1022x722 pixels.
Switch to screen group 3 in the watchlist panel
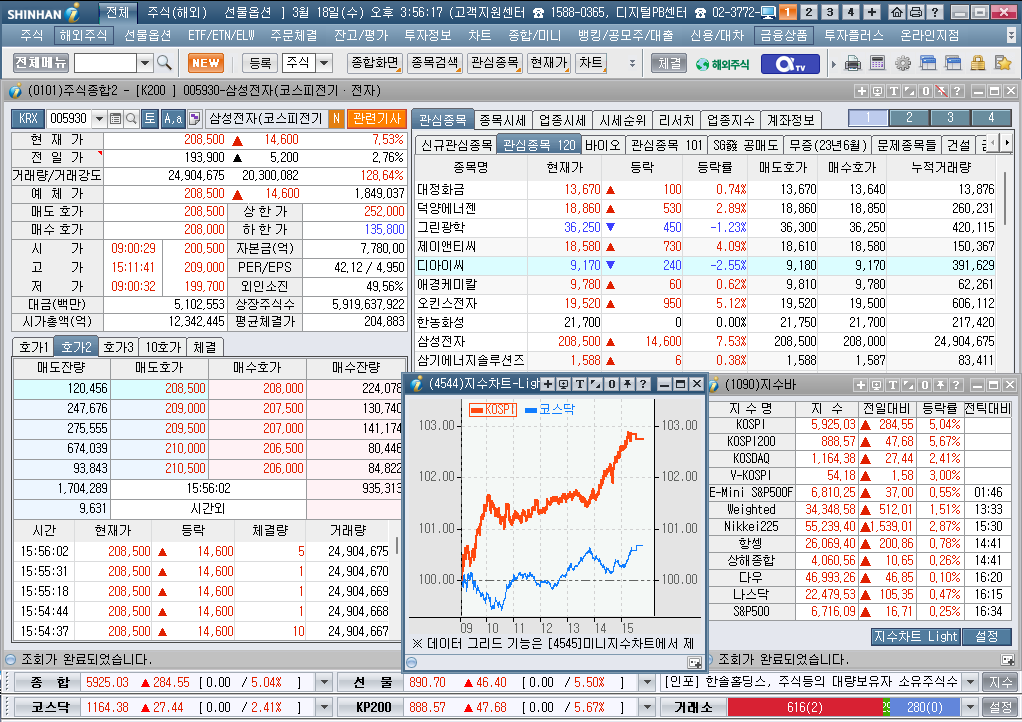point(950,118)
